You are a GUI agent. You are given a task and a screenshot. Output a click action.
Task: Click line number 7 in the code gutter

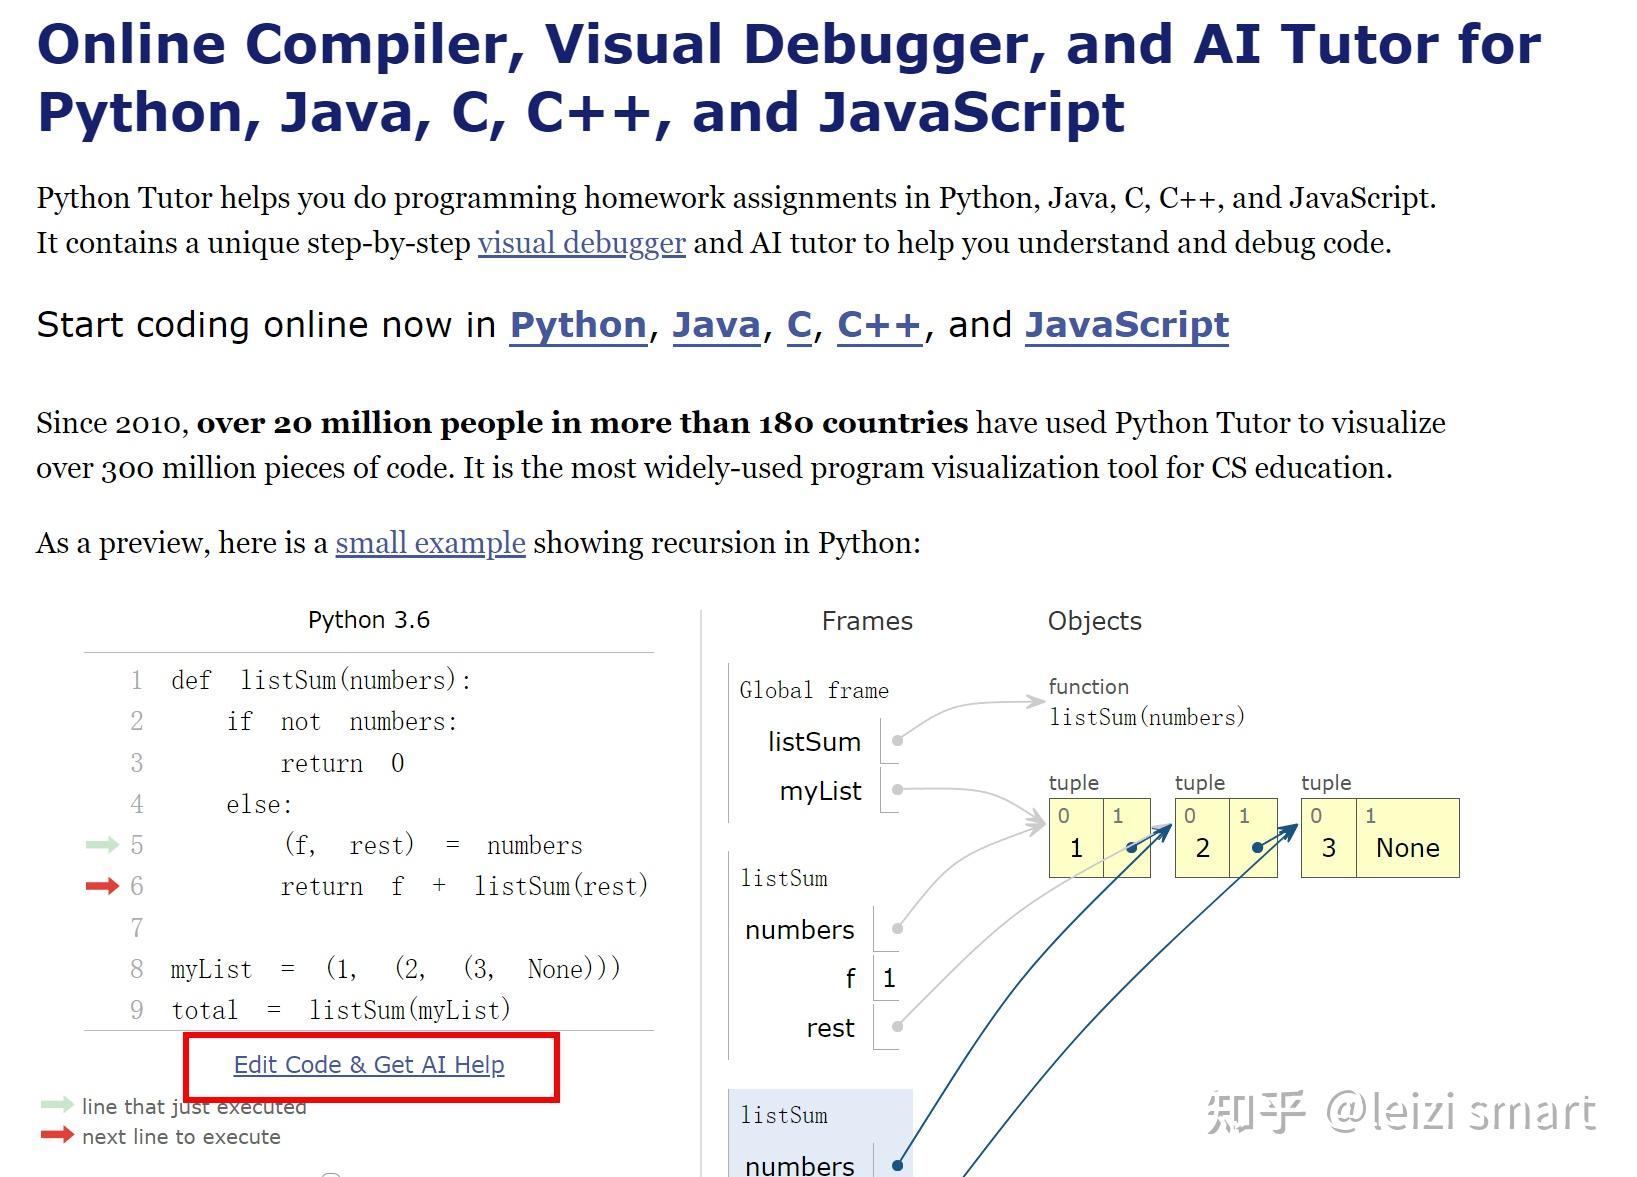point(137,928)
